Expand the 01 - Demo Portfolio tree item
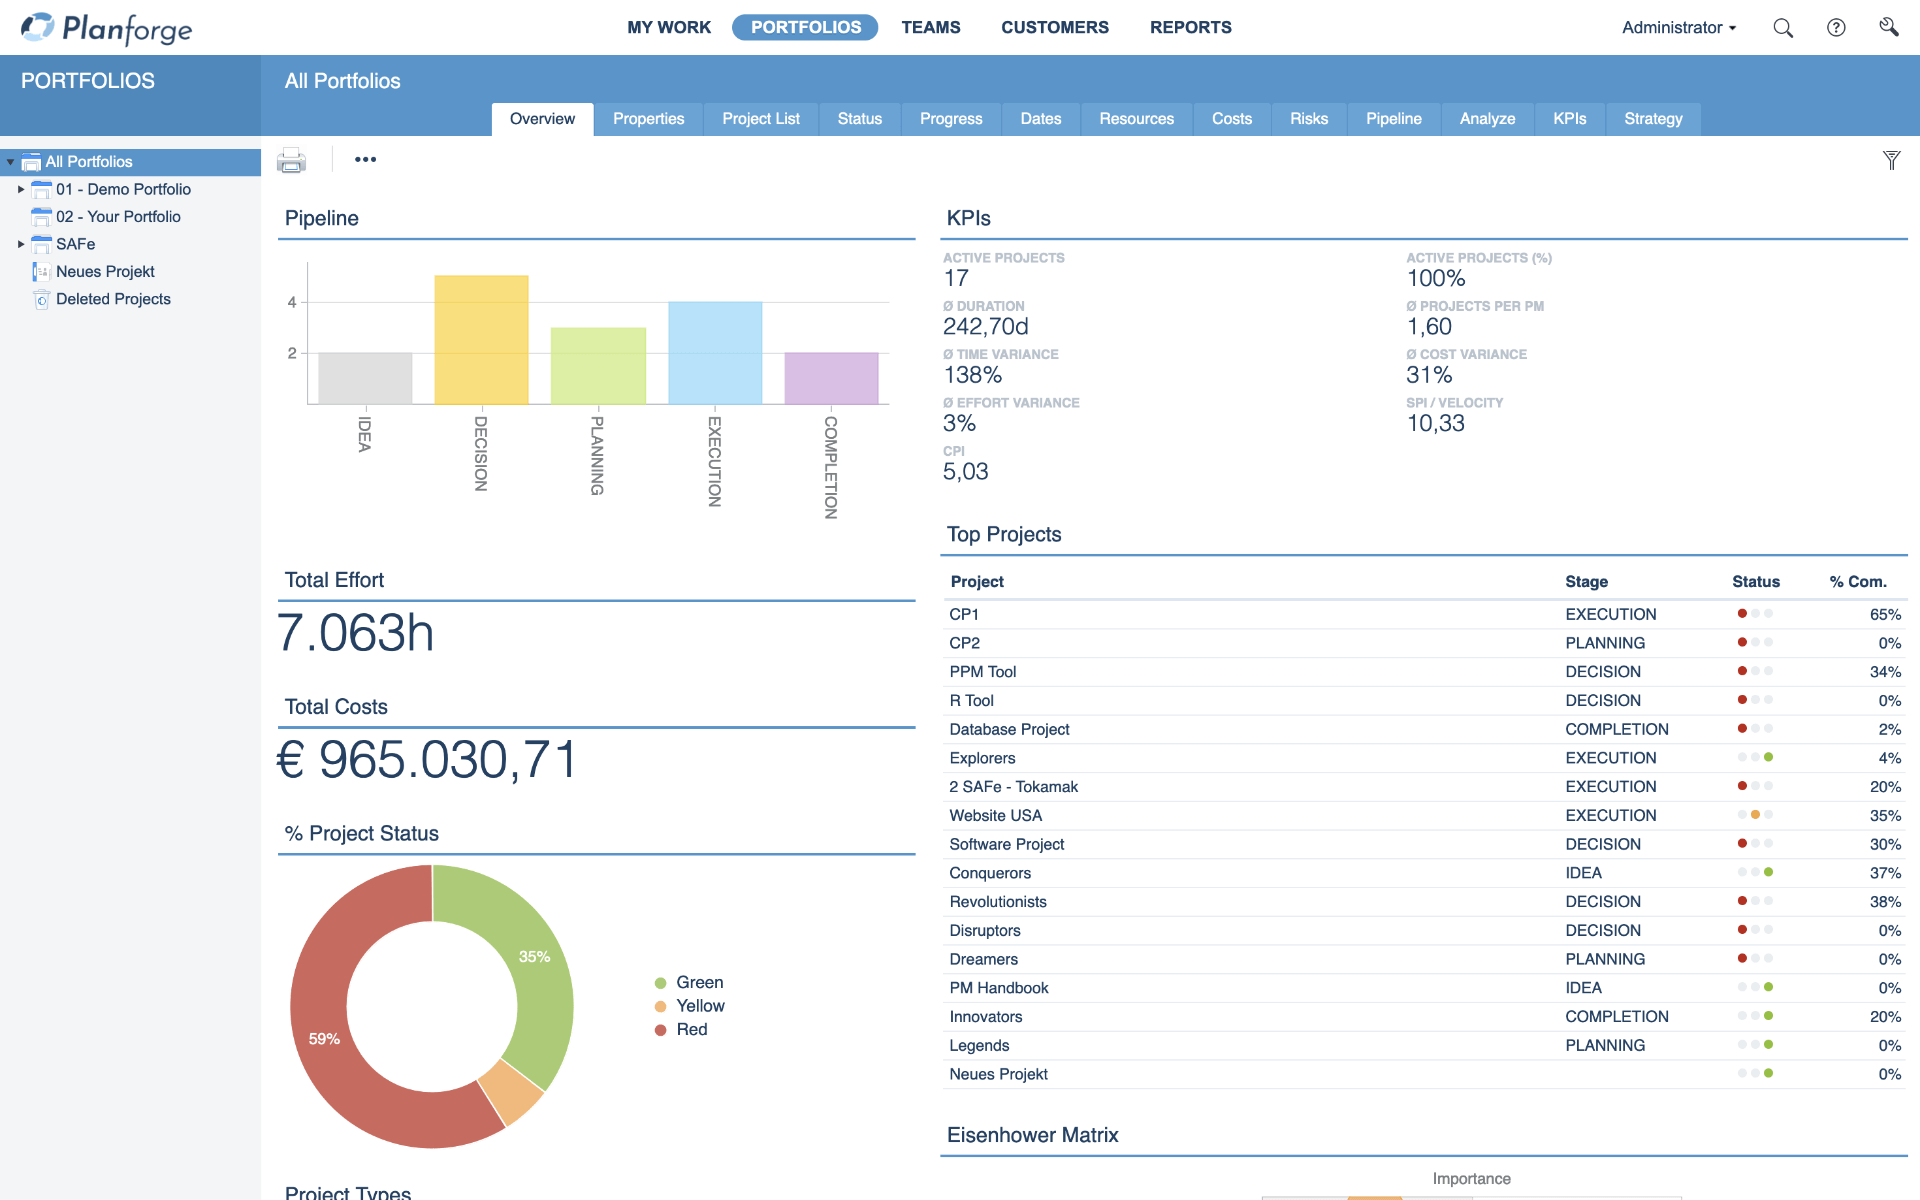The image size is (1920, 1200). tap(21, 189)
